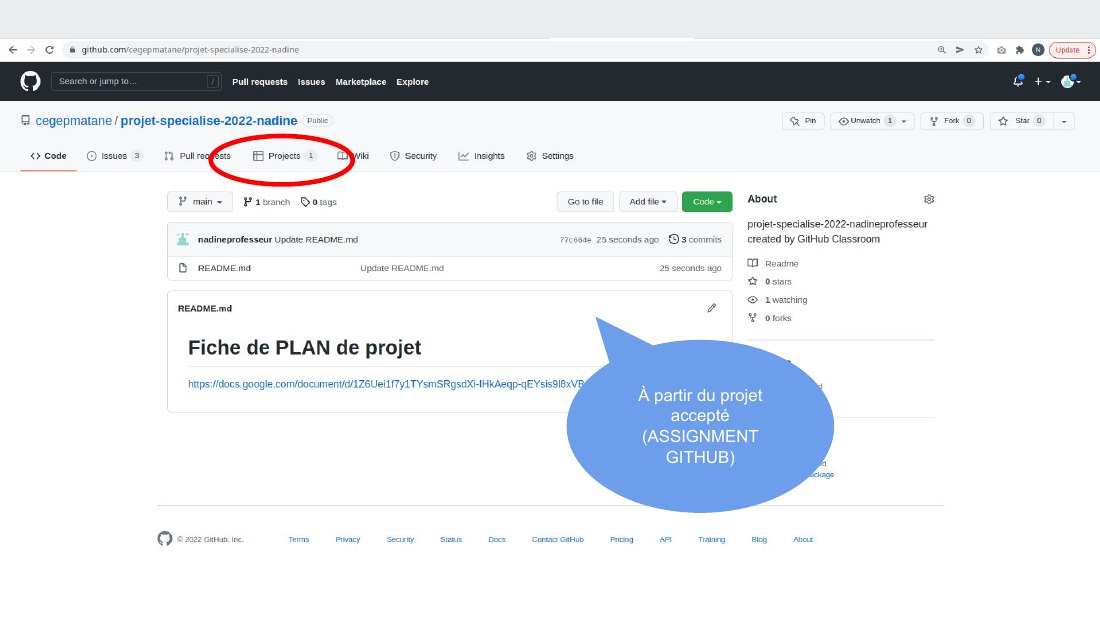
Task: Go forward with the browser forward arrow
Action: click(x=31, y=50)
